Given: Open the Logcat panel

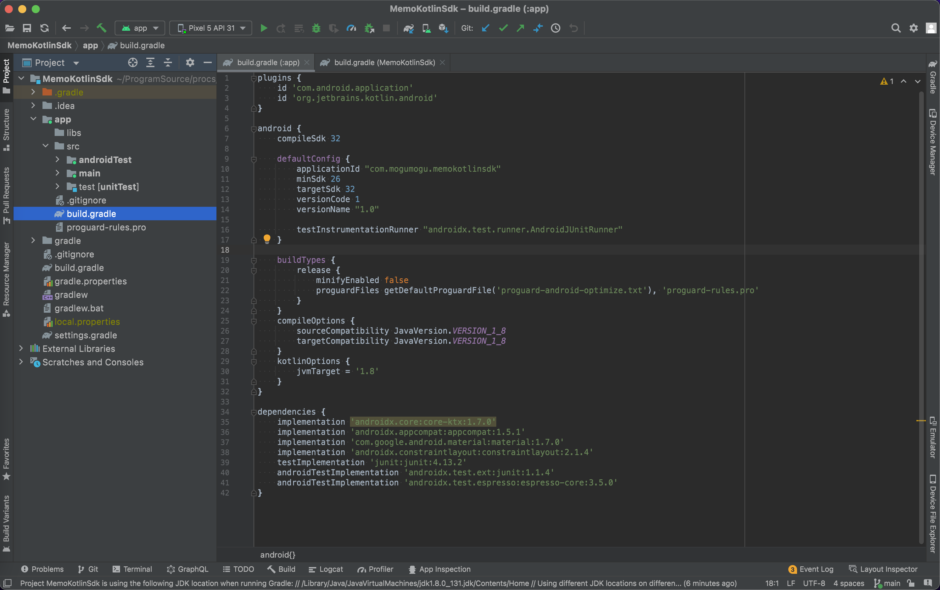Looking at the screenshot, I should coord(326,569).
